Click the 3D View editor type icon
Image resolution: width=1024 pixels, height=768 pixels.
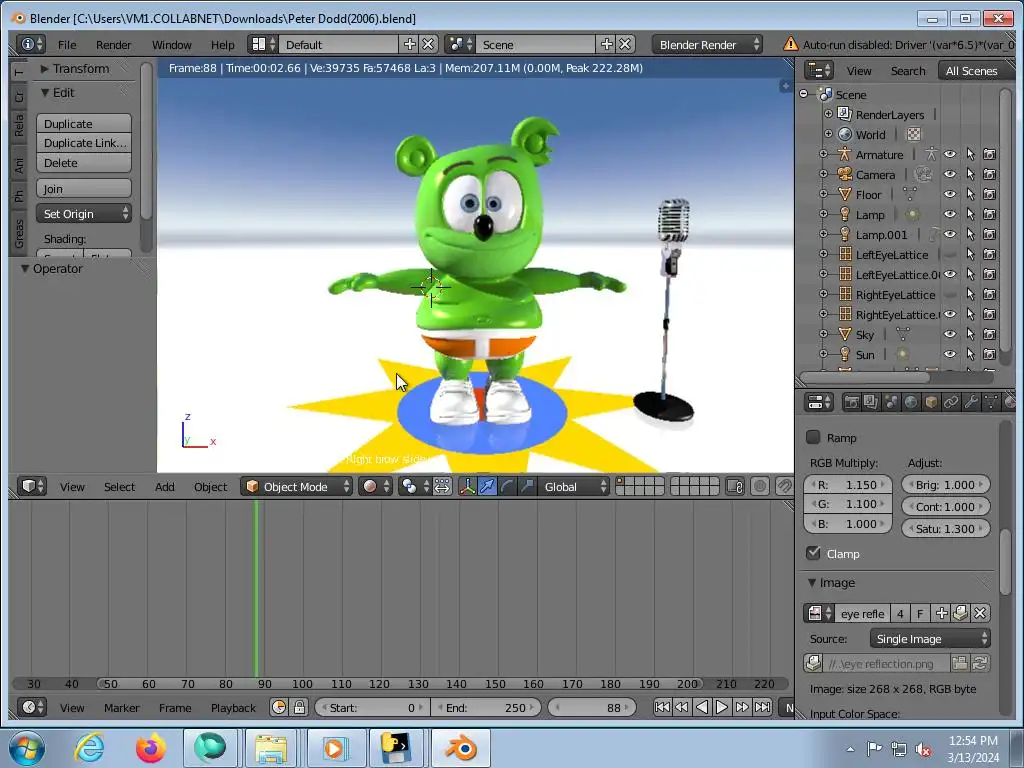tap(31, 487)
